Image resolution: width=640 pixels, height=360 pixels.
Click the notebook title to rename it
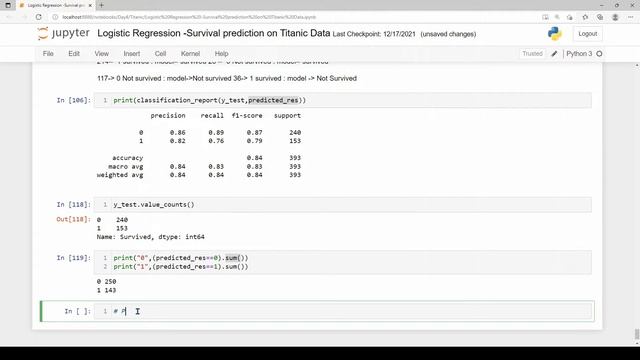tap(213, 33)
